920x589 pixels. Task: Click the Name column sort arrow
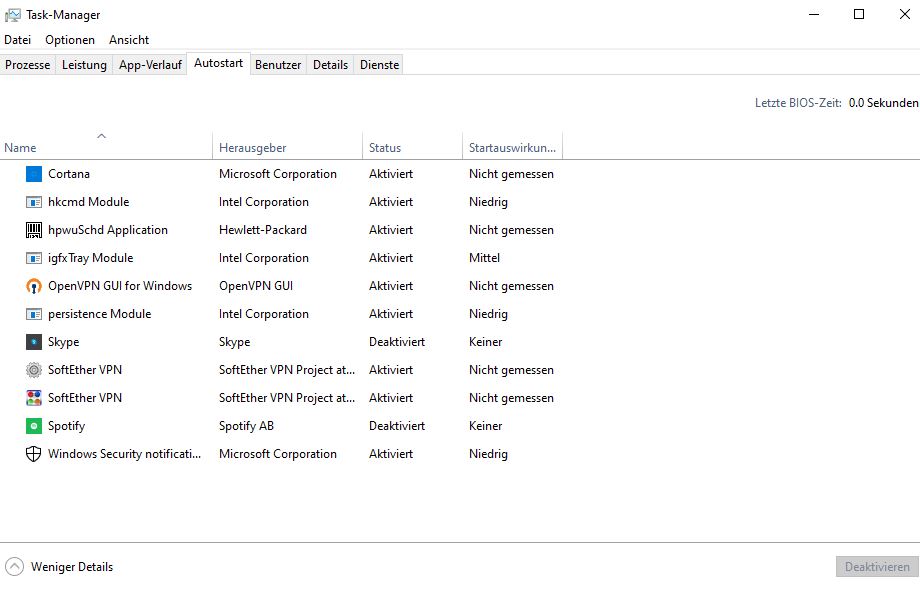coord(102,136)
